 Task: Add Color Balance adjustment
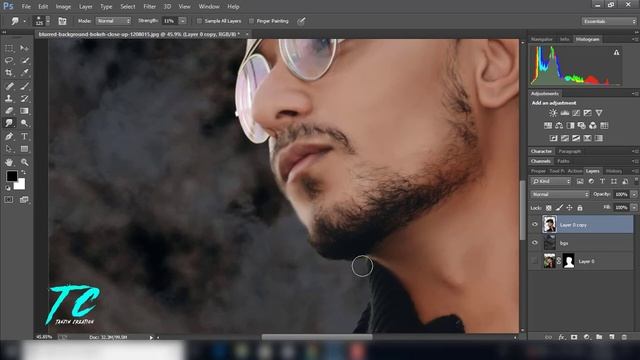[559, 126]
